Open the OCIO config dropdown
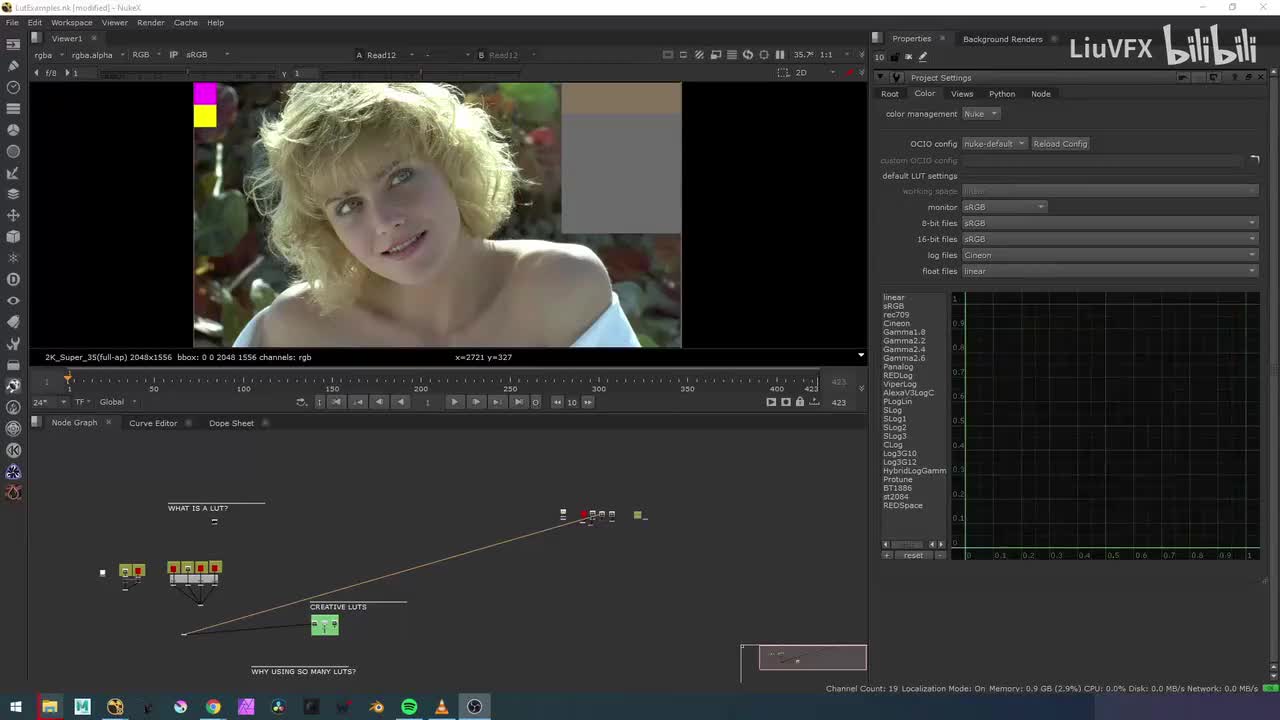This screenshot has height=720, width=1280. click(994, 144)
